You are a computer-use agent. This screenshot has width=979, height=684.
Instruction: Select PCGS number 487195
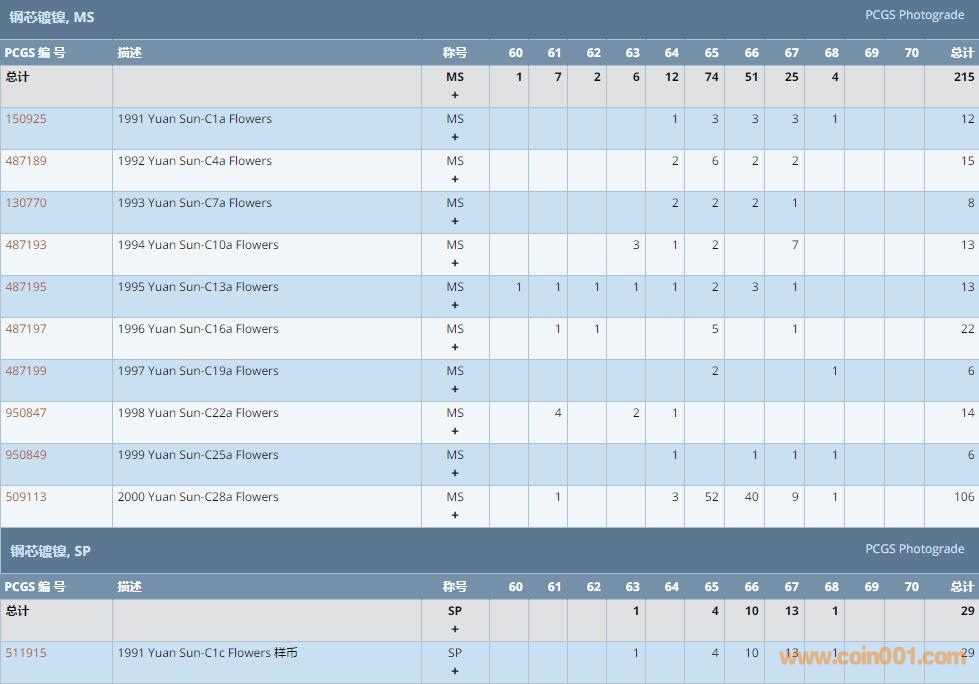26,287
